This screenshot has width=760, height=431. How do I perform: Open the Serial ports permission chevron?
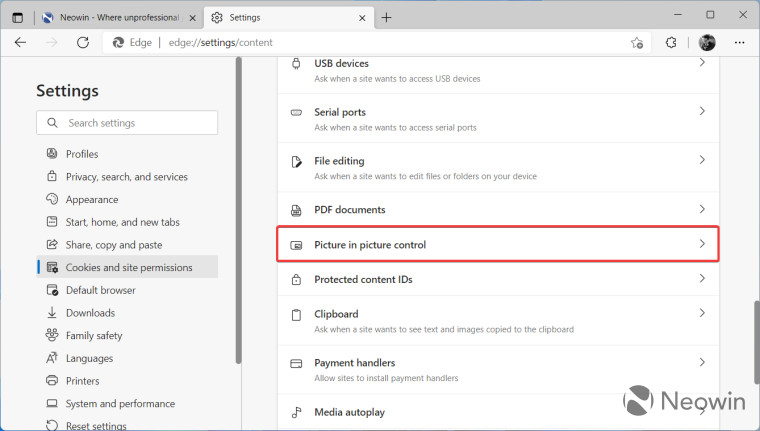[702, 112]
